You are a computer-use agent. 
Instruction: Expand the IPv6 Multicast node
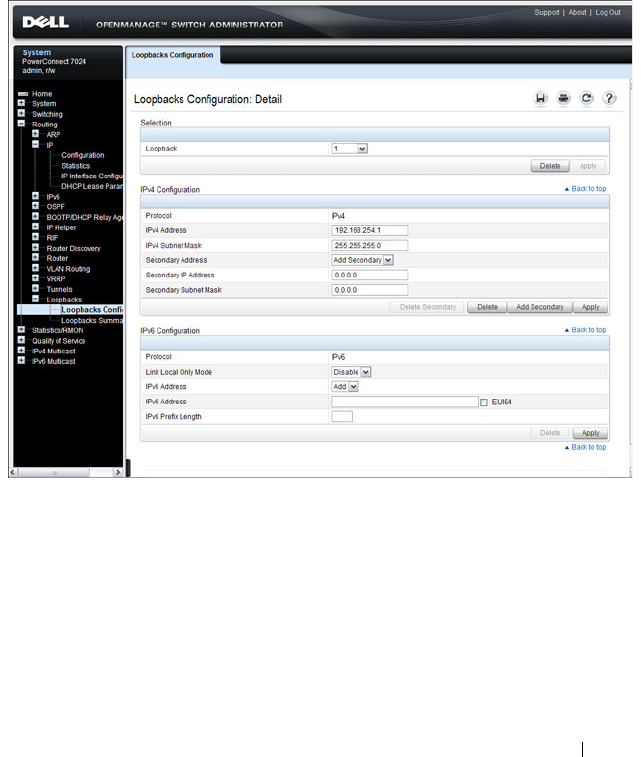point(21,361)
